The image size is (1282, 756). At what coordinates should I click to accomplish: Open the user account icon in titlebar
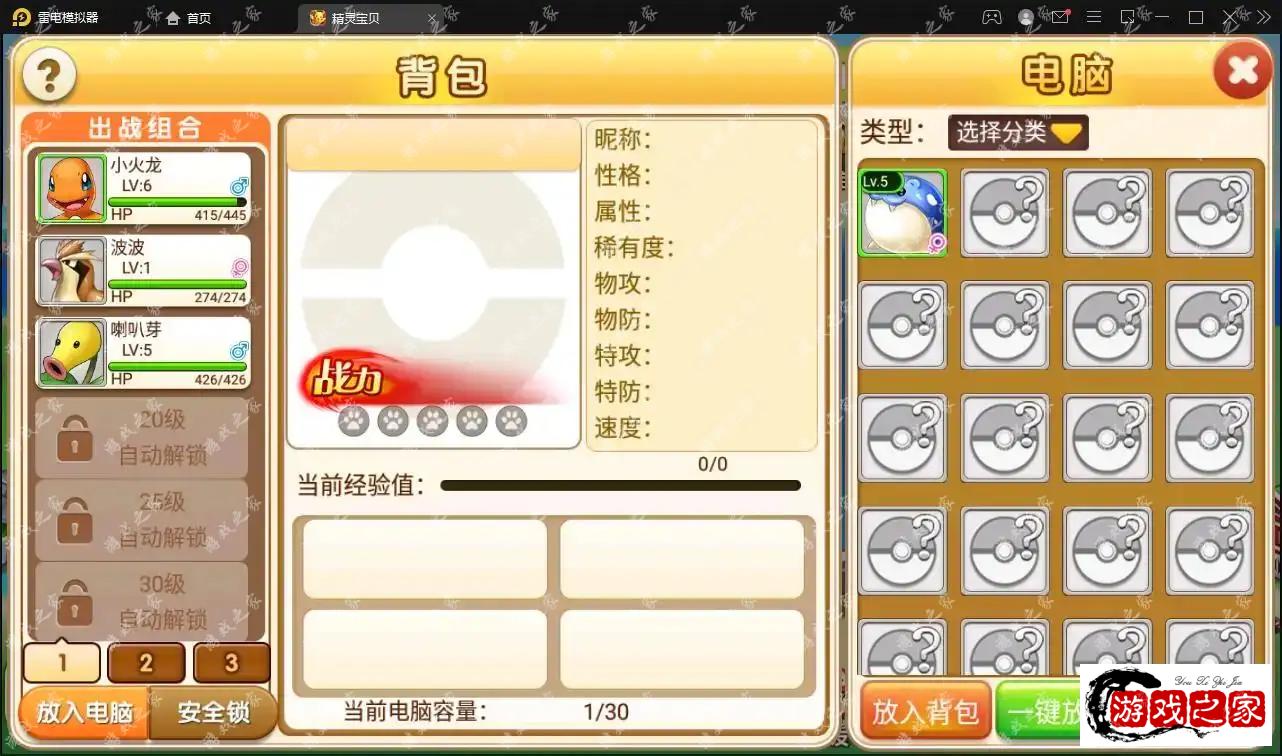pos(1026,17)
